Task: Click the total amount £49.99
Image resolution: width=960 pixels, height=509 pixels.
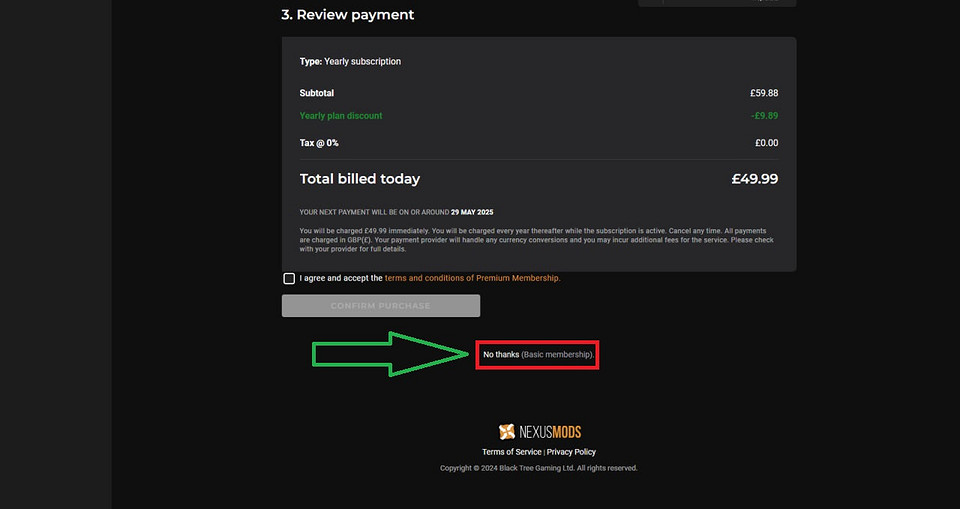Action: pos(754,179)
